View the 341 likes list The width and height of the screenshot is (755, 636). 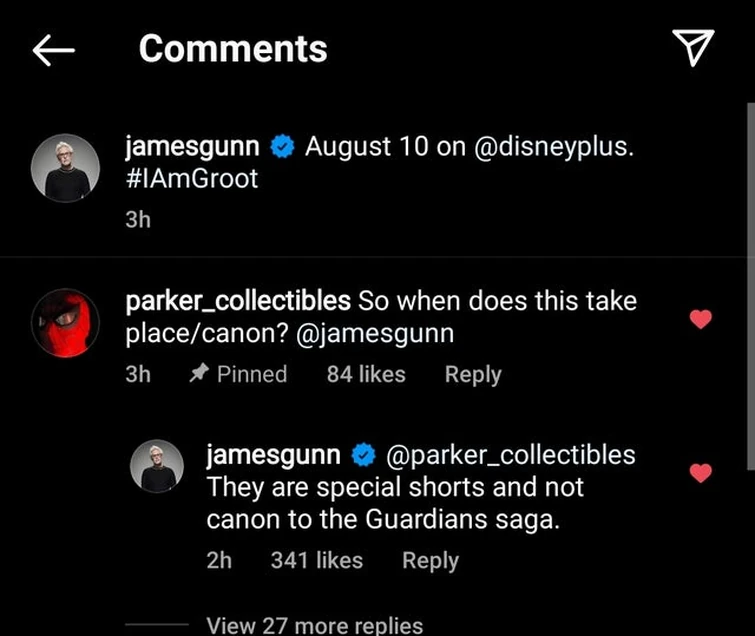coord(317,561)
